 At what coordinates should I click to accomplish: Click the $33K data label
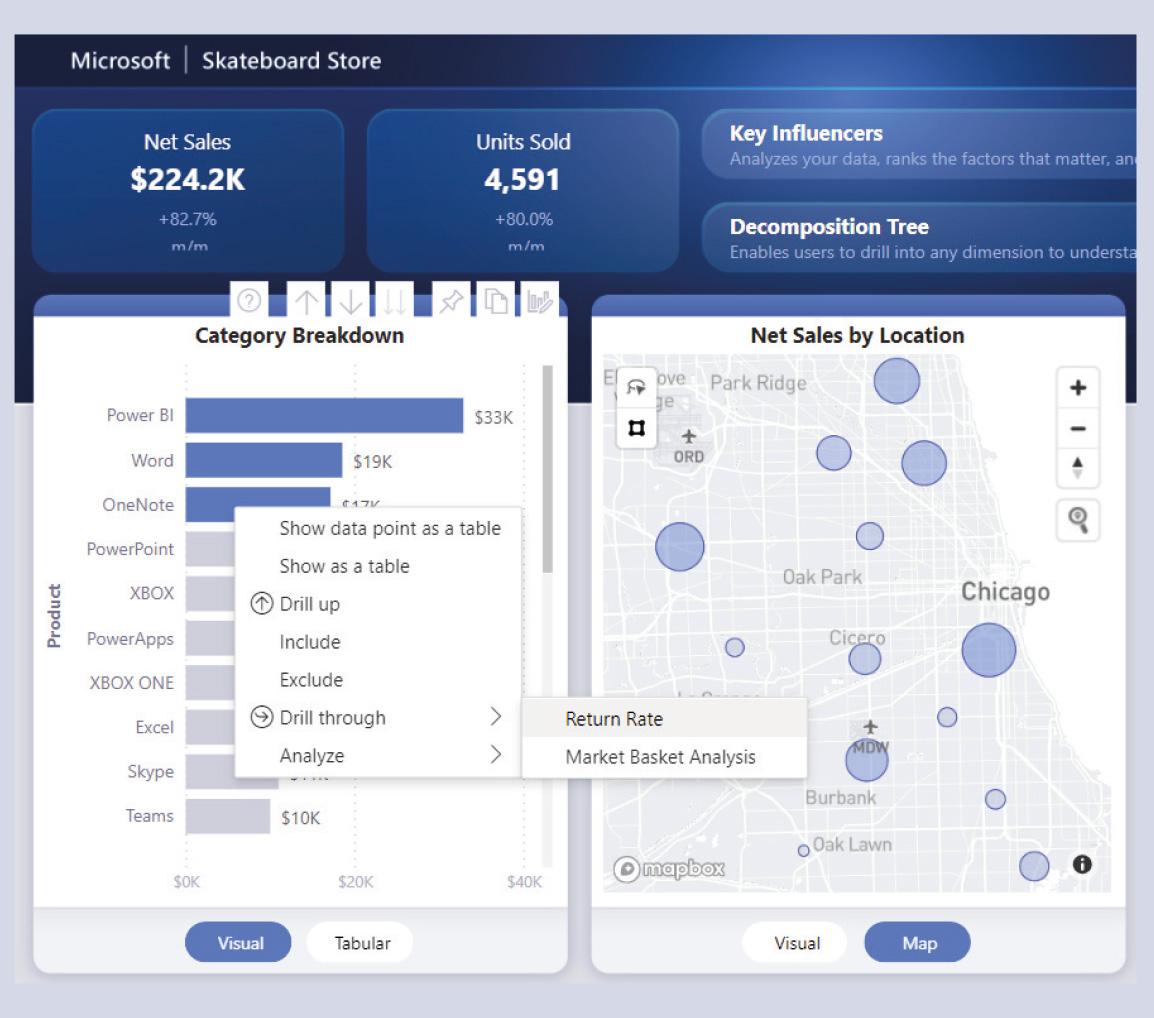pos(493,417)
